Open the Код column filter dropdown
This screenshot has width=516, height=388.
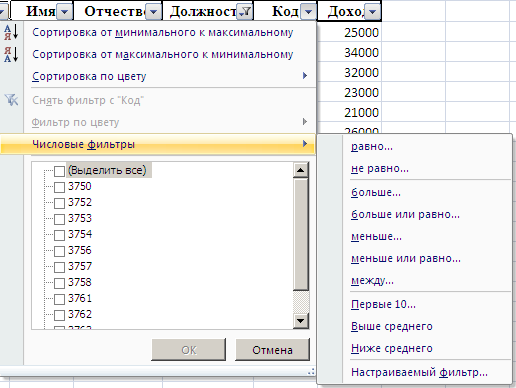(x=308, y=12)
